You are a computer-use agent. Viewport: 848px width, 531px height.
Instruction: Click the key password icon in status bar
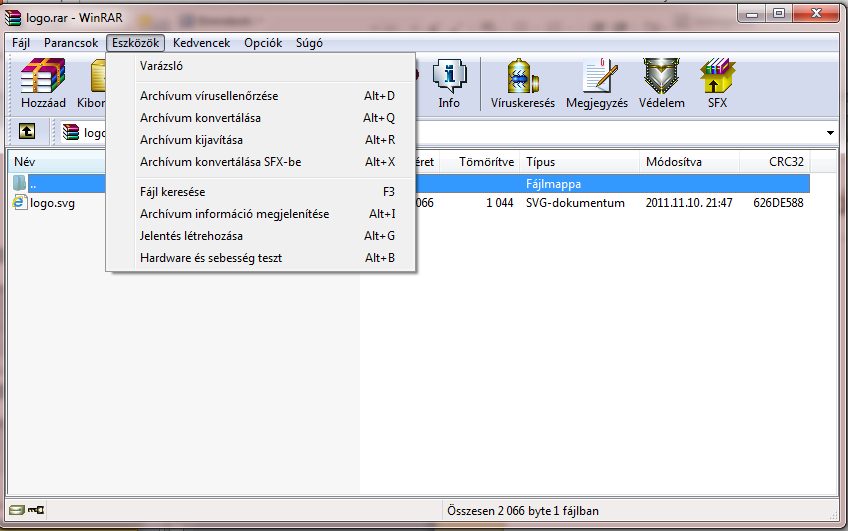pyautogui.click(x=36, y=510)
